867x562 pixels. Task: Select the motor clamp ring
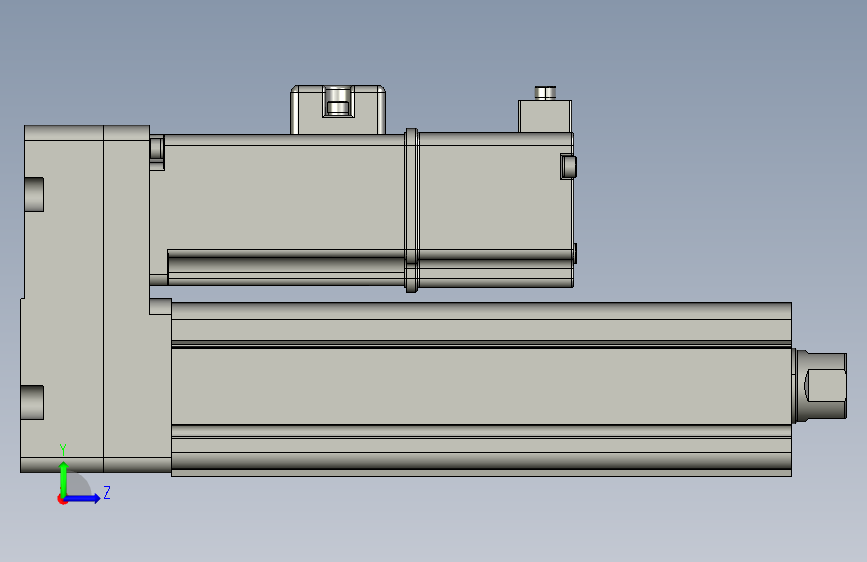click(411, 210)
